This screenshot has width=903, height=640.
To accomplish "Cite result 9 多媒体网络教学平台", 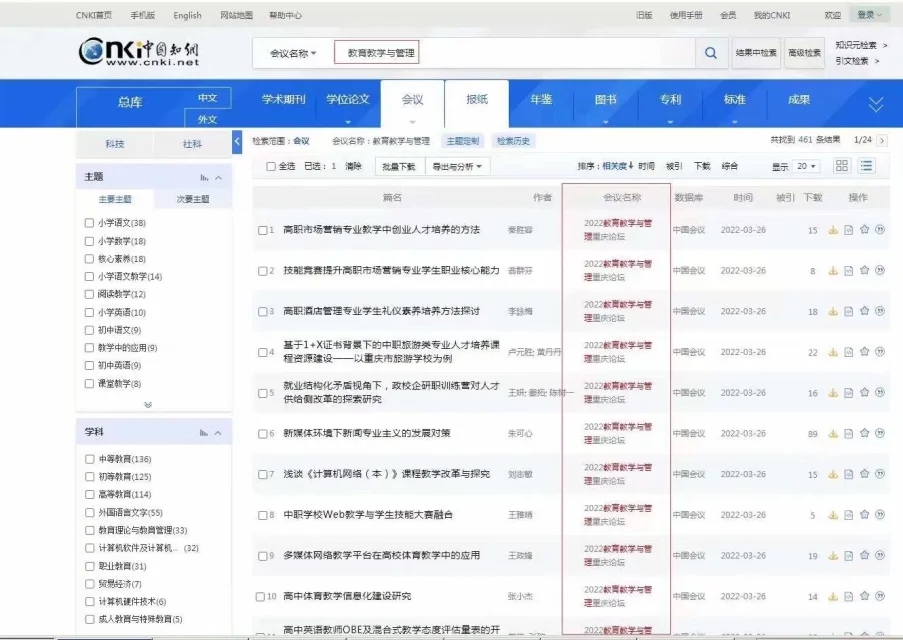I will (880, 555).
